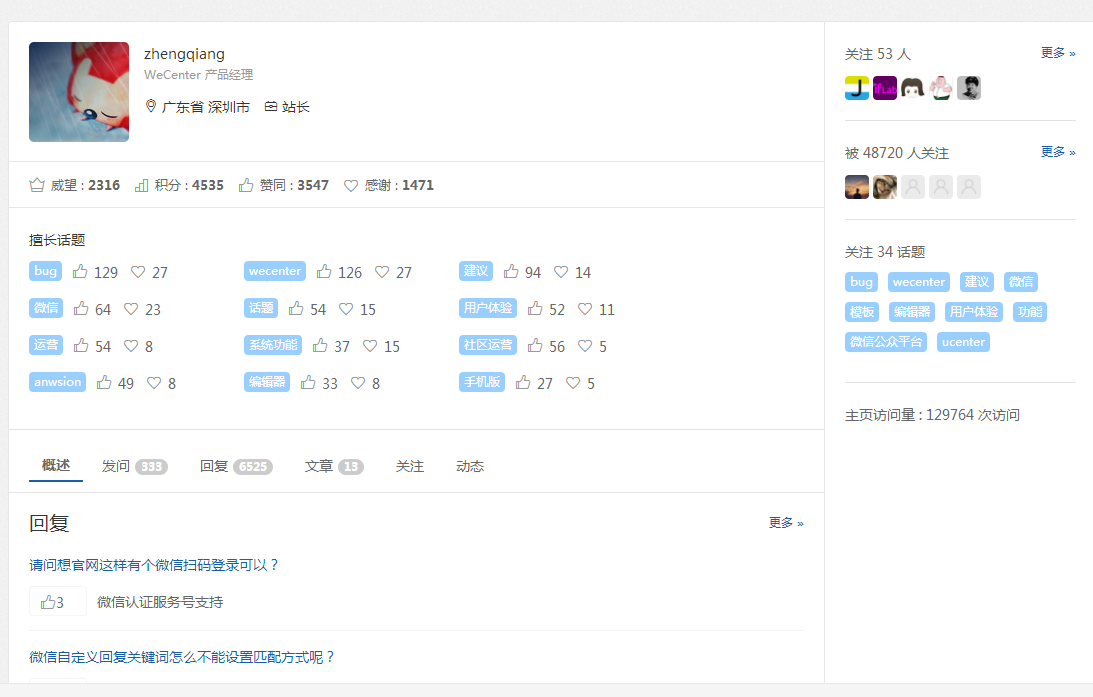Viewport: 1093px width, 697px height.
Task: Click the ucenter topic tag in sidebar
Action: [963, 342]
